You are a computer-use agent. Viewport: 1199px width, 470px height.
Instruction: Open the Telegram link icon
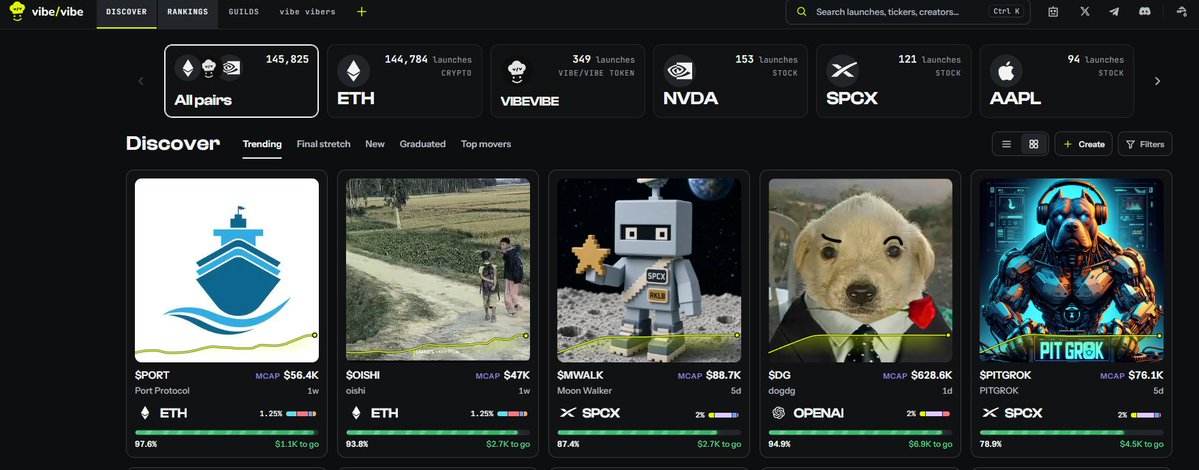click(1114, 11)
